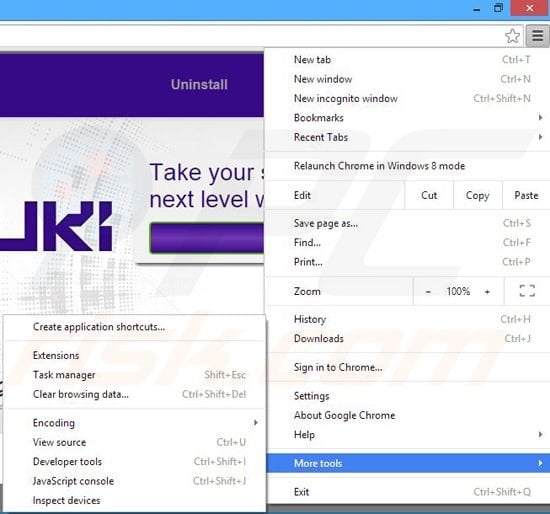Screen dimensions: 550x514
Task: Choose Relaunch Chrome in Windows 8 mode
Action: click(x=408, y=166)
